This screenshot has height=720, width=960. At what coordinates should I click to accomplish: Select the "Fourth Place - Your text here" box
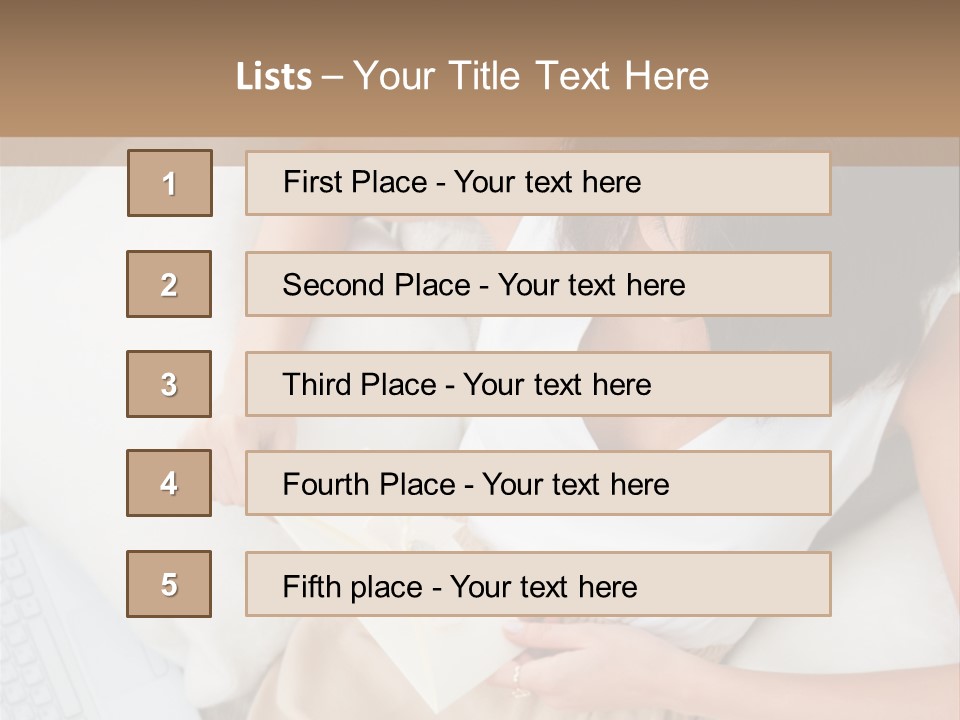(538, 484)
